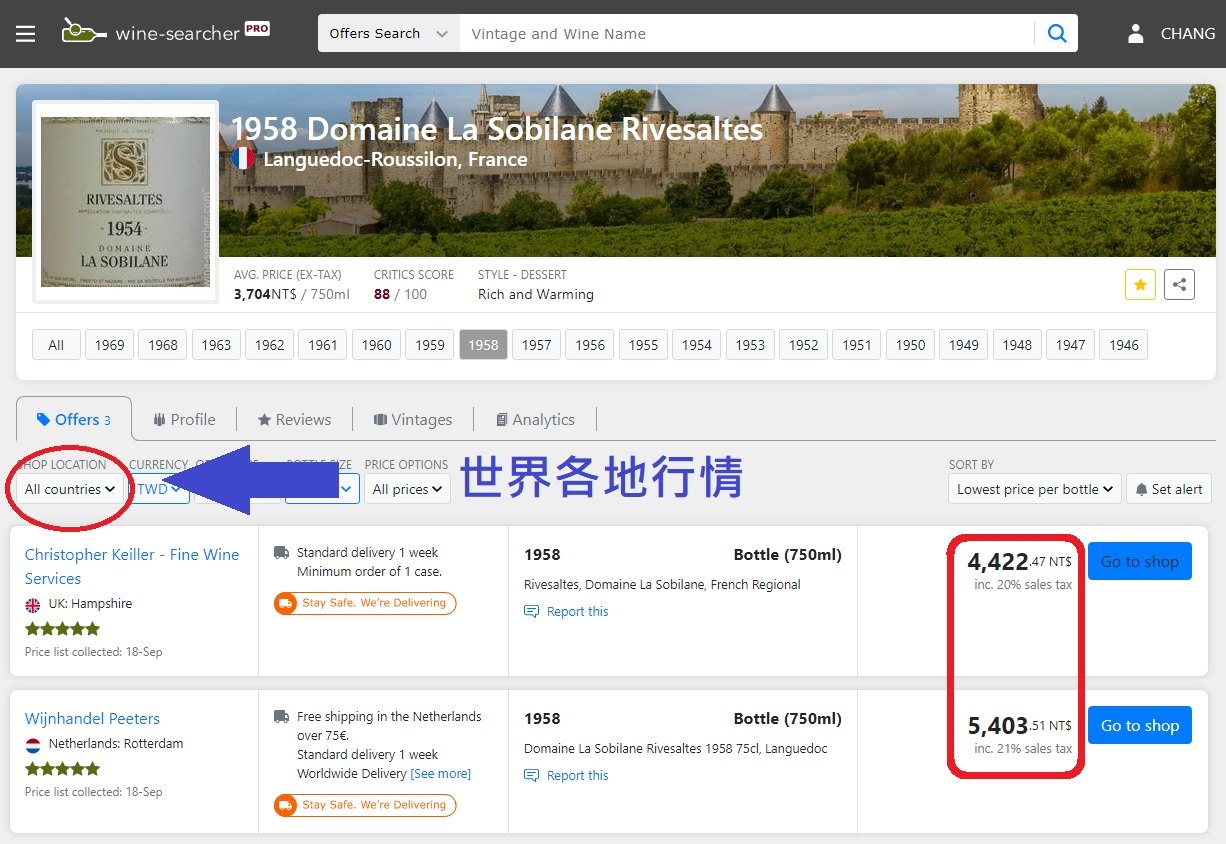Toggle the yellow star favorite button
Viewport: 1226px width, 844px height.
(x=1140, y=284)
